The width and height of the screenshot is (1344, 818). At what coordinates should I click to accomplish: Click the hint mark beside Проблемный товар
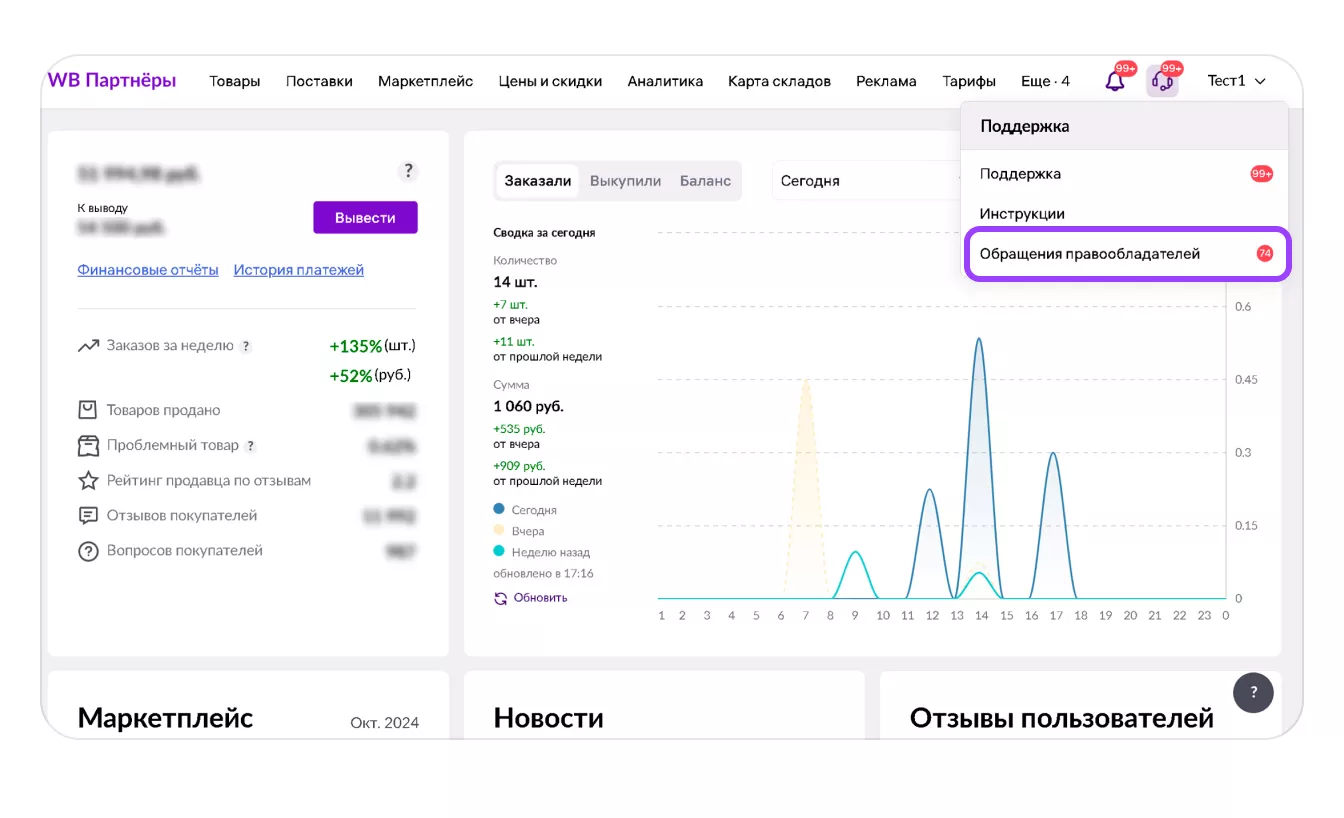pyautogui.click(x=251, y=446)
